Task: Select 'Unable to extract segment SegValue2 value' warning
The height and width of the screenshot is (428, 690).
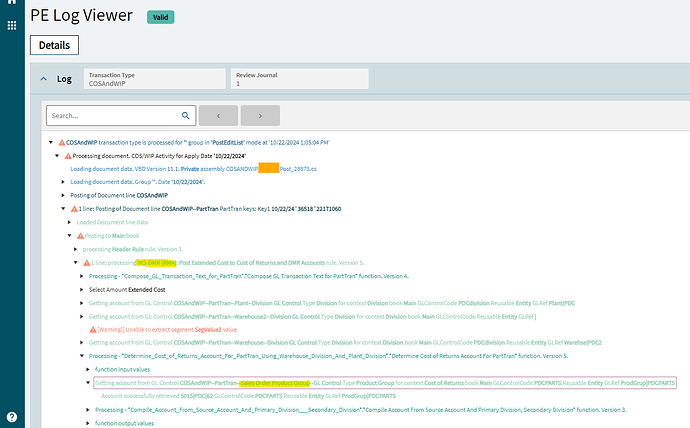Action: tap(167, 329)
